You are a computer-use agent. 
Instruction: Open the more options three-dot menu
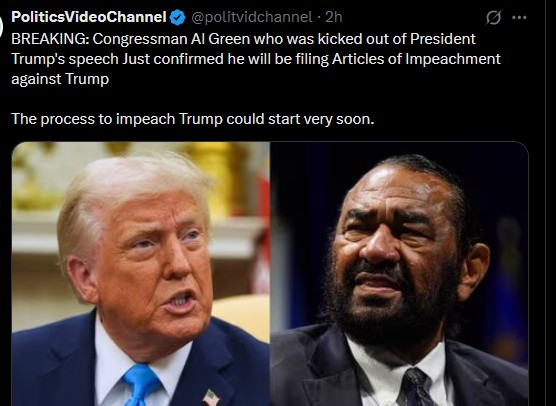coord(519,17)
